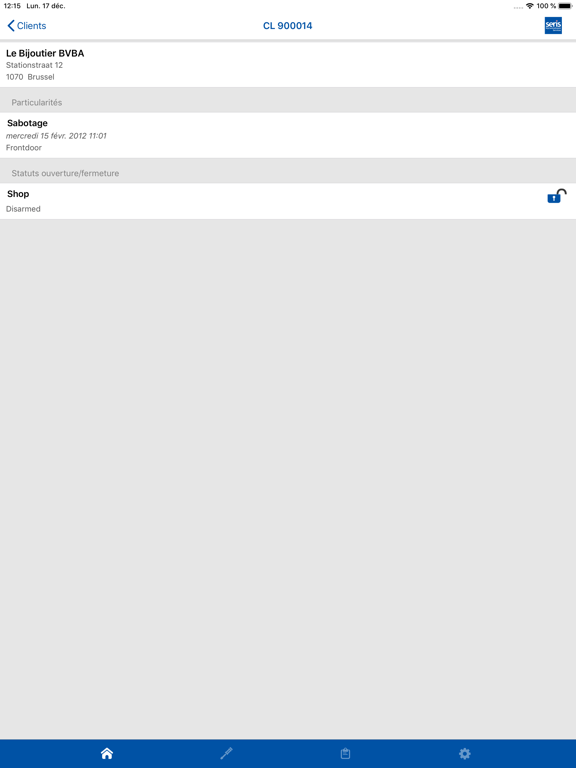Tap the open padlock icon for Shop
The image size is (576, 768).
(x=556, y=196)
